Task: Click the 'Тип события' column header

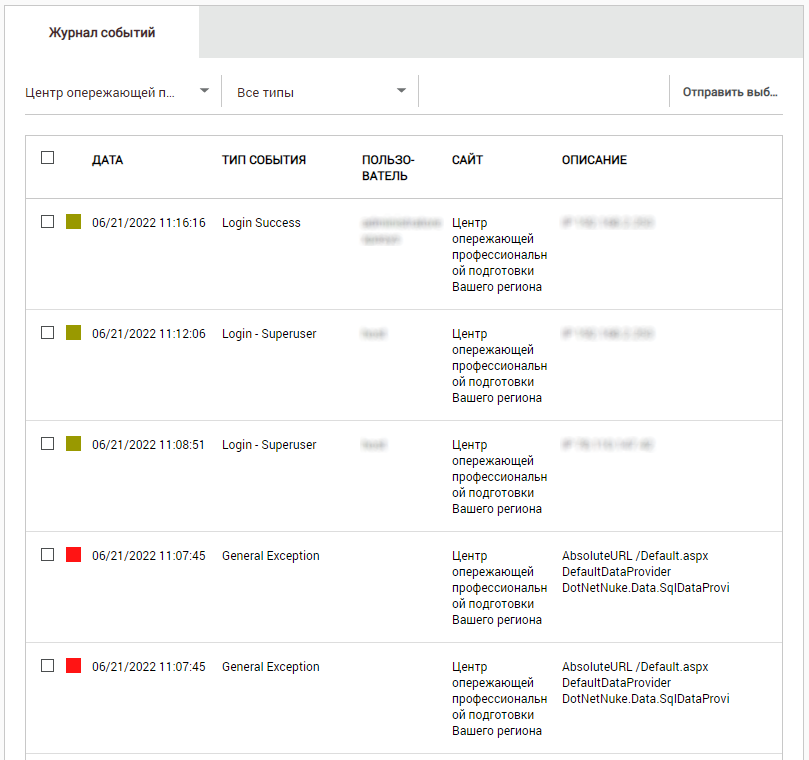Action: click(x=264, y=160)
